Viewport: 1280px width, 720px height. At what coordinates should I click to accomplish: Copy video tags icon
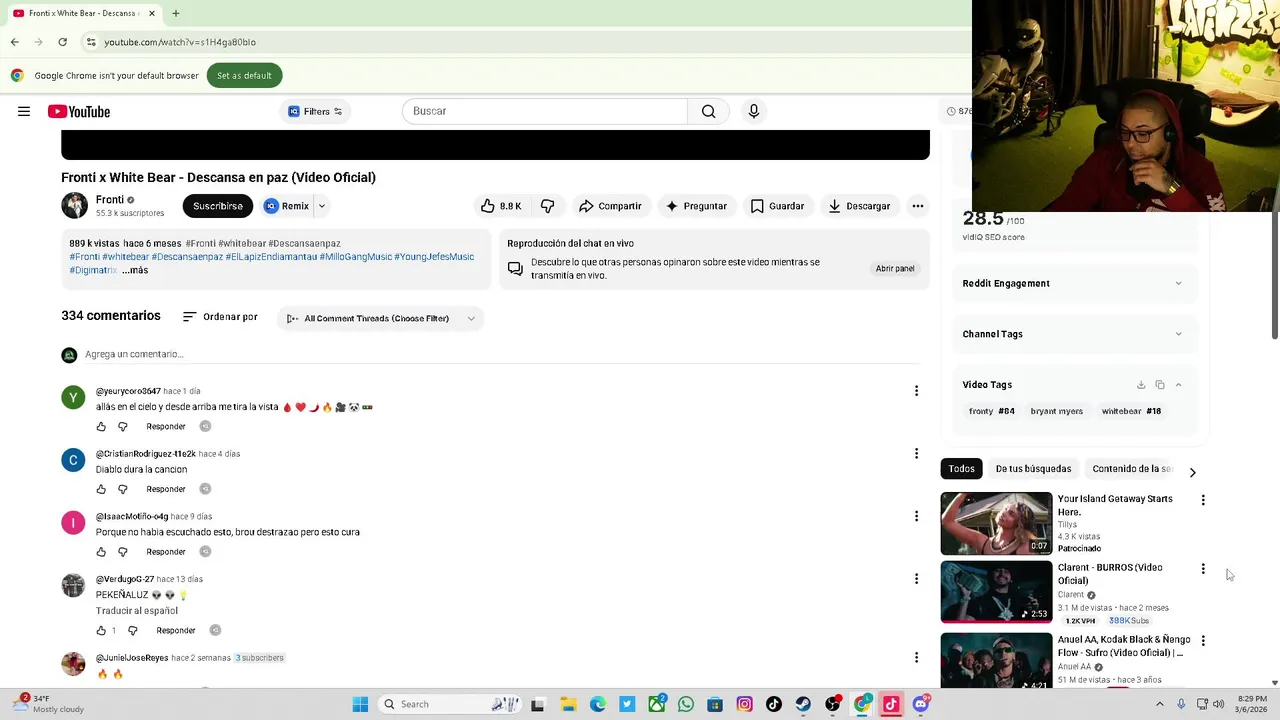pyautogui.click(x=1160, y=385)
